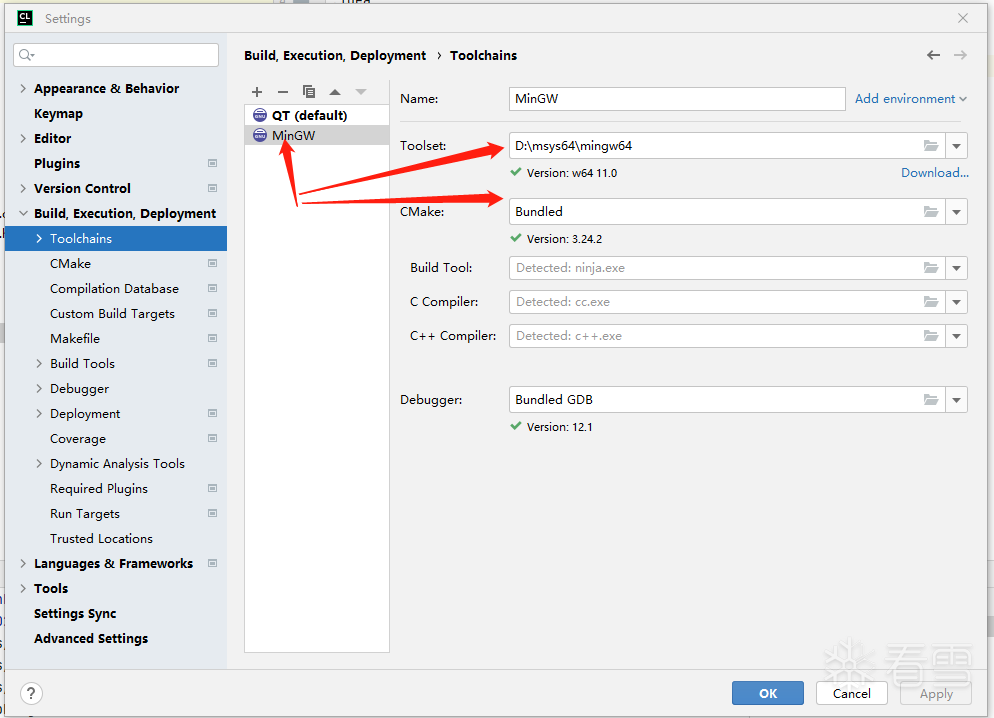This screenshot has width=994, height=718.
Task: Expand the Languages & Frameworks section
Action: (23, 564)
